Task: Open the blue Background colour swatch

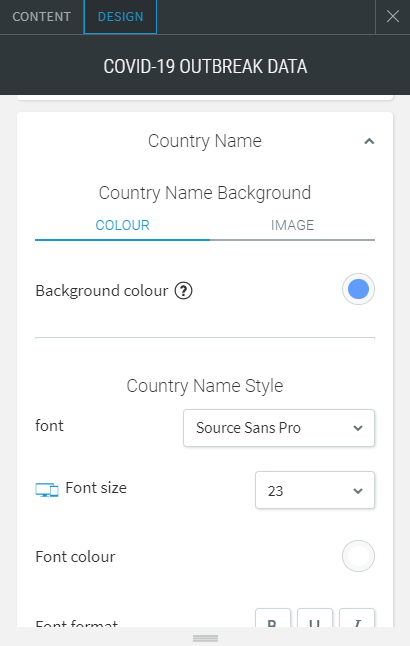Action: click(358, 289)
